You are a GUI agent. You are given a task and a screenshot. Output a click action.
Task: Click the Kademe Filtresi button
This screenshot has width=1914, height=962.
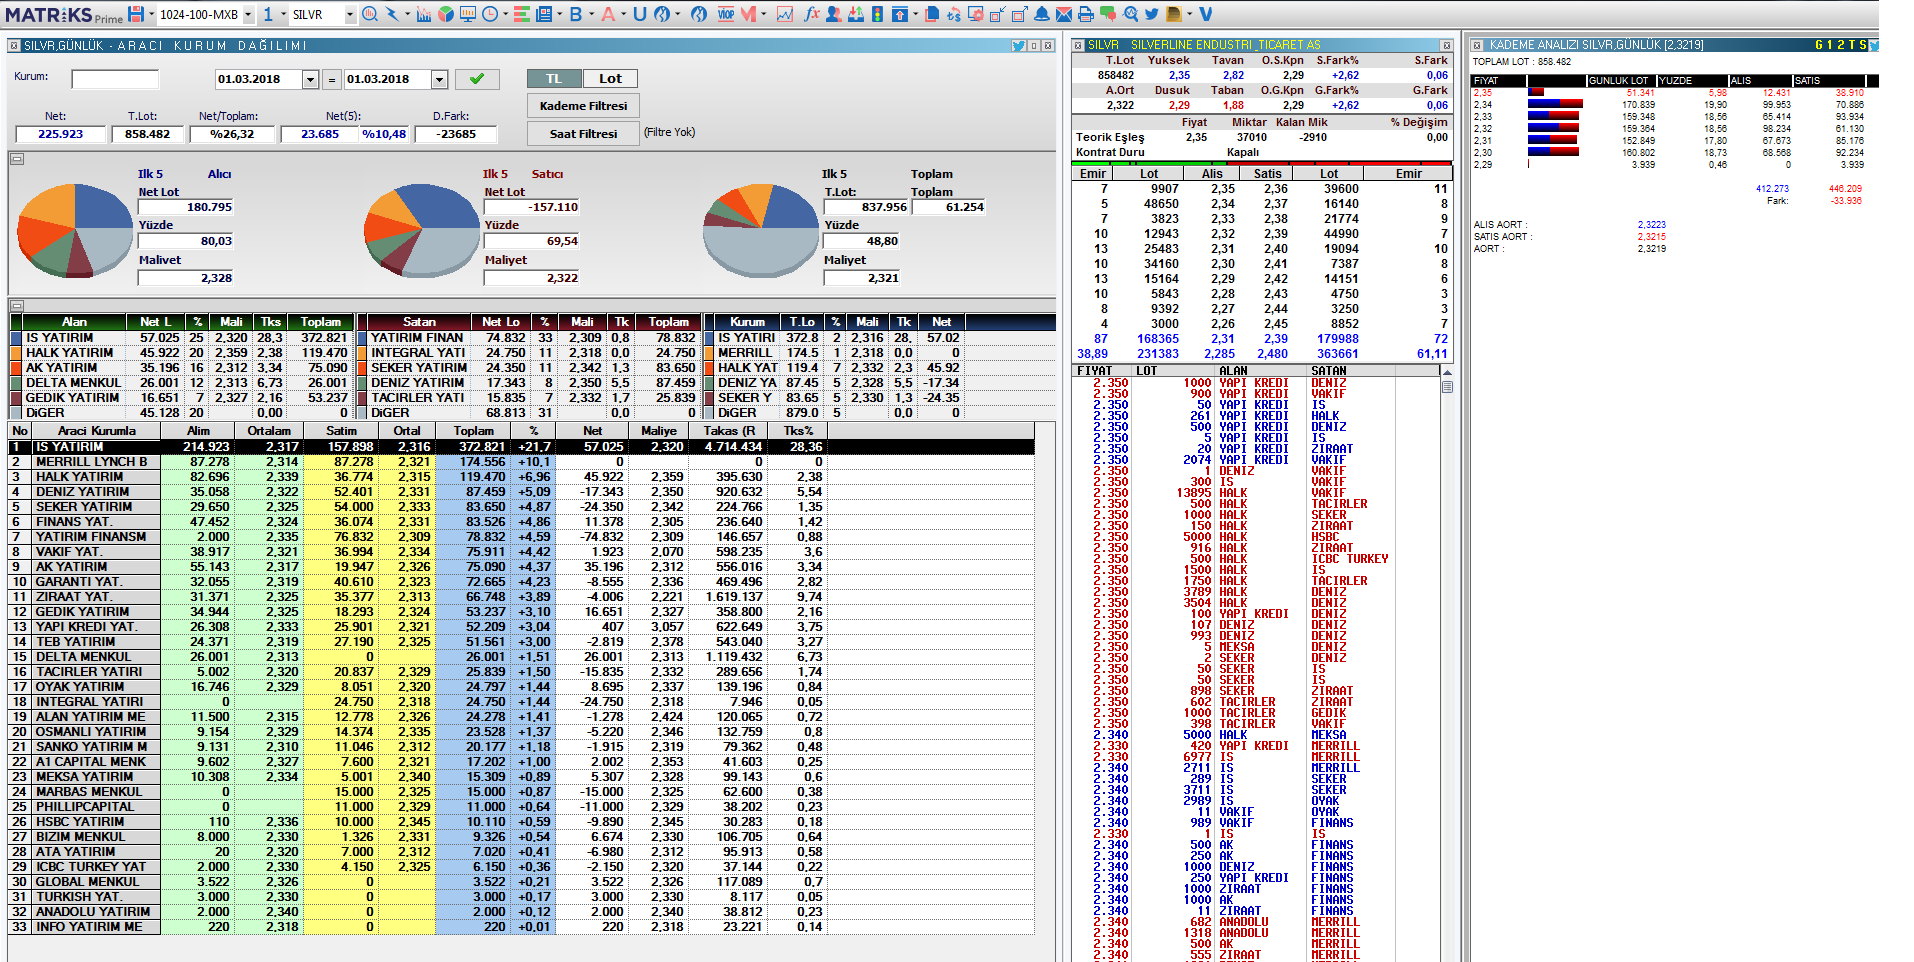[x=583, y=105]
